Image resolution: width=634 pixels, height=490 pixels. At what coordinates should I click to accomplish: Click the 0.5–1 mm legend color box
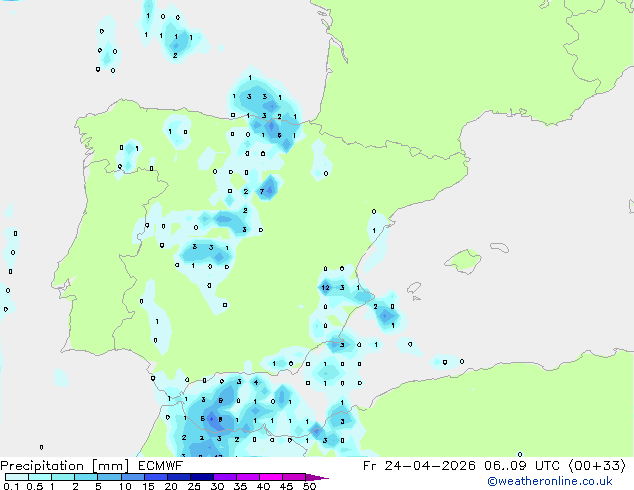40,477
